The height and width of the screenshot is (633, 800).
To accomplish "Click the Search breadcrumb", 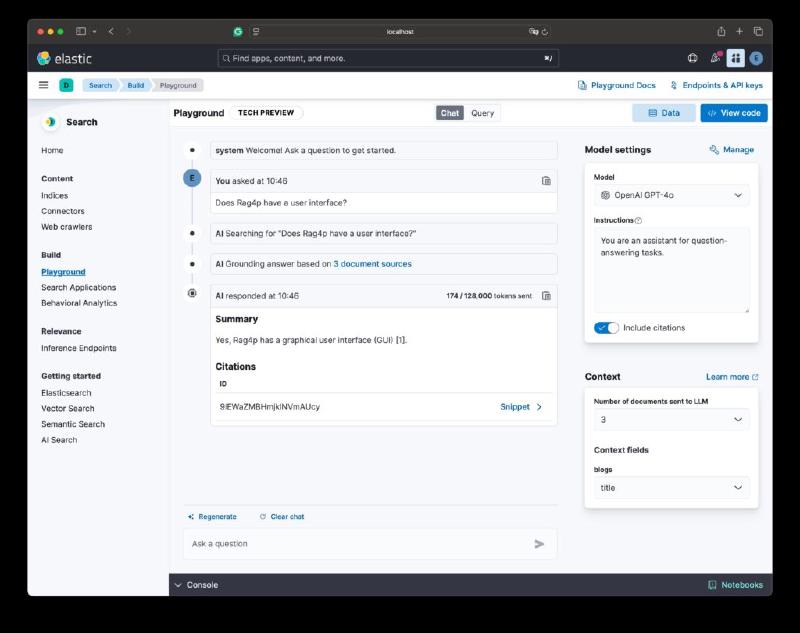I will 101,85.
